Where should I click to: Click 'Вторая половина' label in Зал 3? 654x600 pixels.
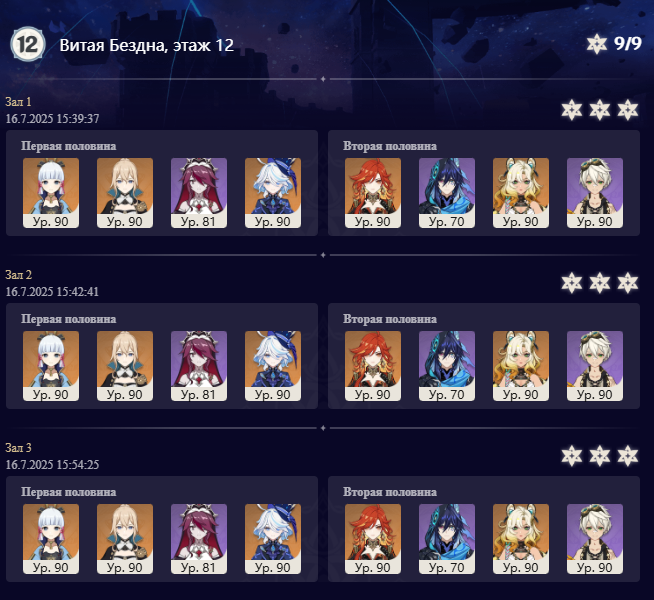tap(390, 492)
